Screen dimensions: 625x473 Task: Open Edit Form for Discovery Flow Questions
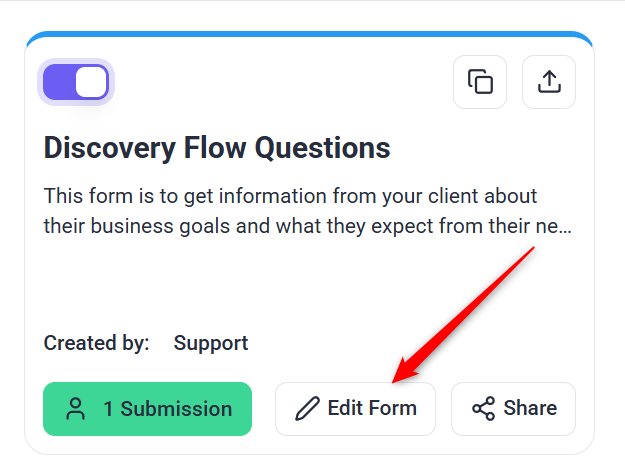pyautogui.click(x=355, y=409)
